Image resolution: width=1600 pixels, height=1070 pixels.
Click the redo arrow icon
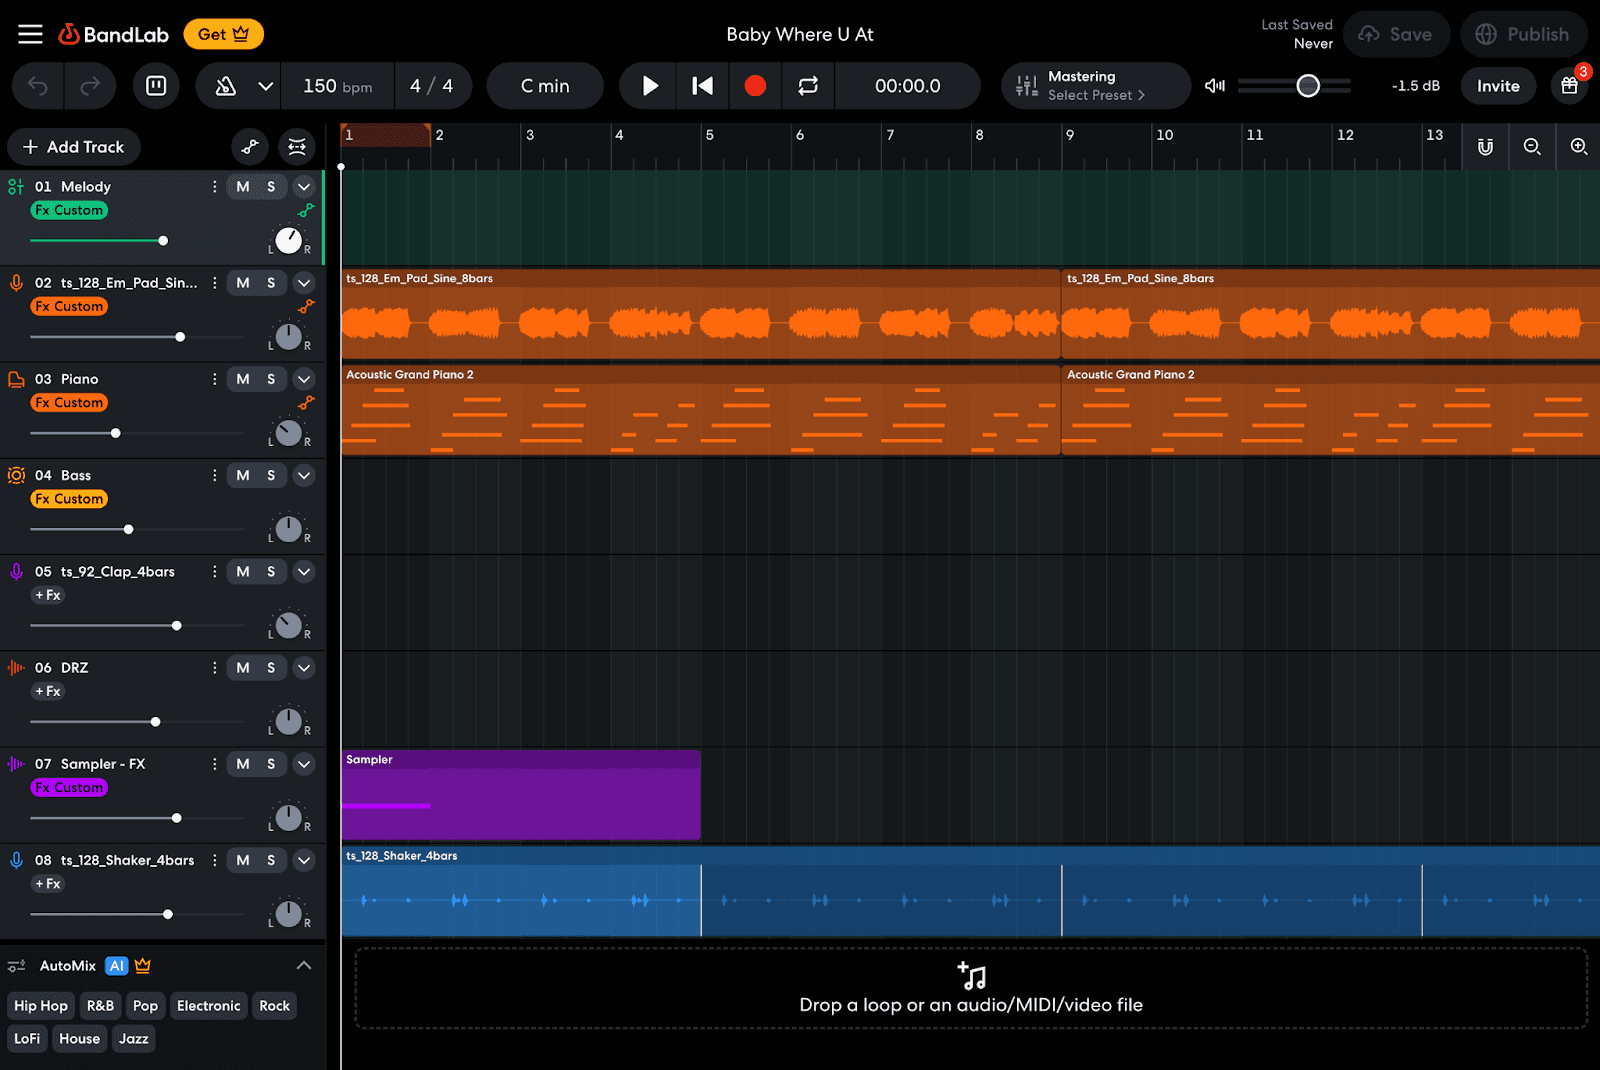coord(90,86)
